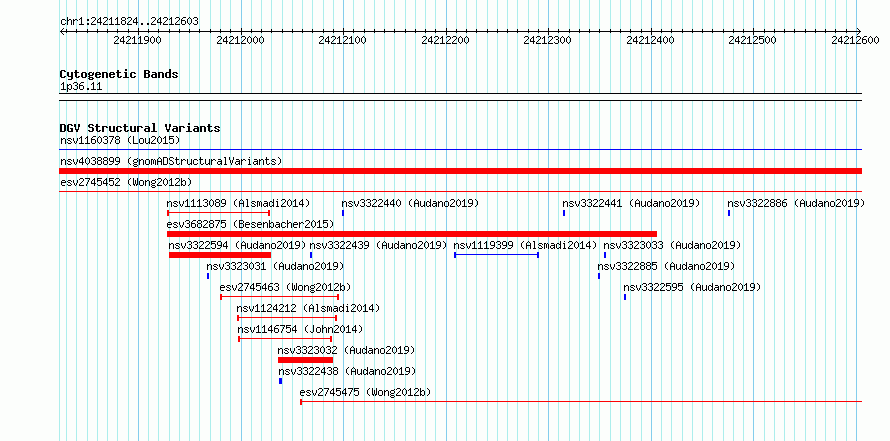Screen dimensions: 890x441
Task: Open esv2745475 (Wong2012b) label
Action: point(365,392)
